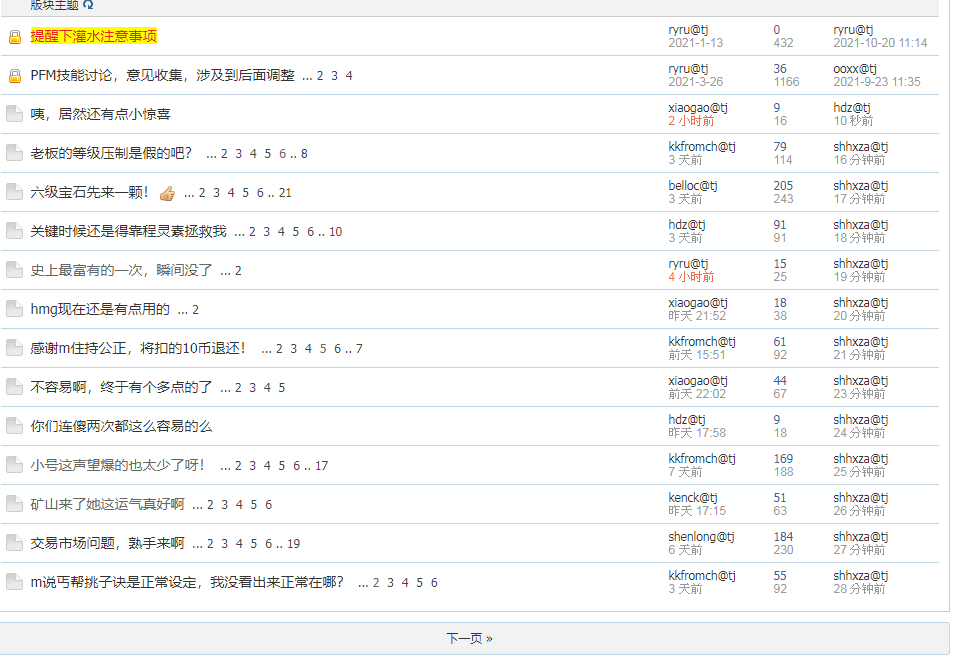This screenshot has width=975, height=659.
Task: View last poster hdz@tj on 咦,居然还有点小惊喜
Action: click(x=852, y=108)
